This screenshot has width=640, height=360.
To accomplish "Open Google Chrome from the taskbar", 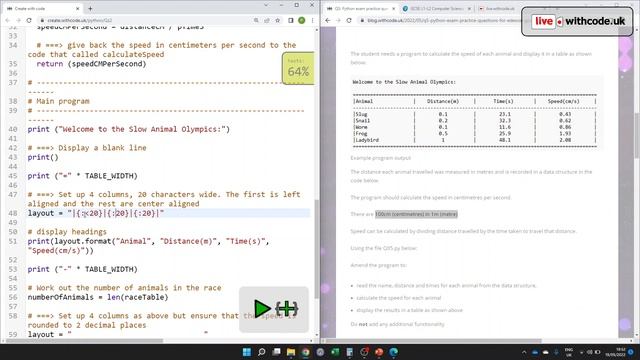I will point(305,352).
